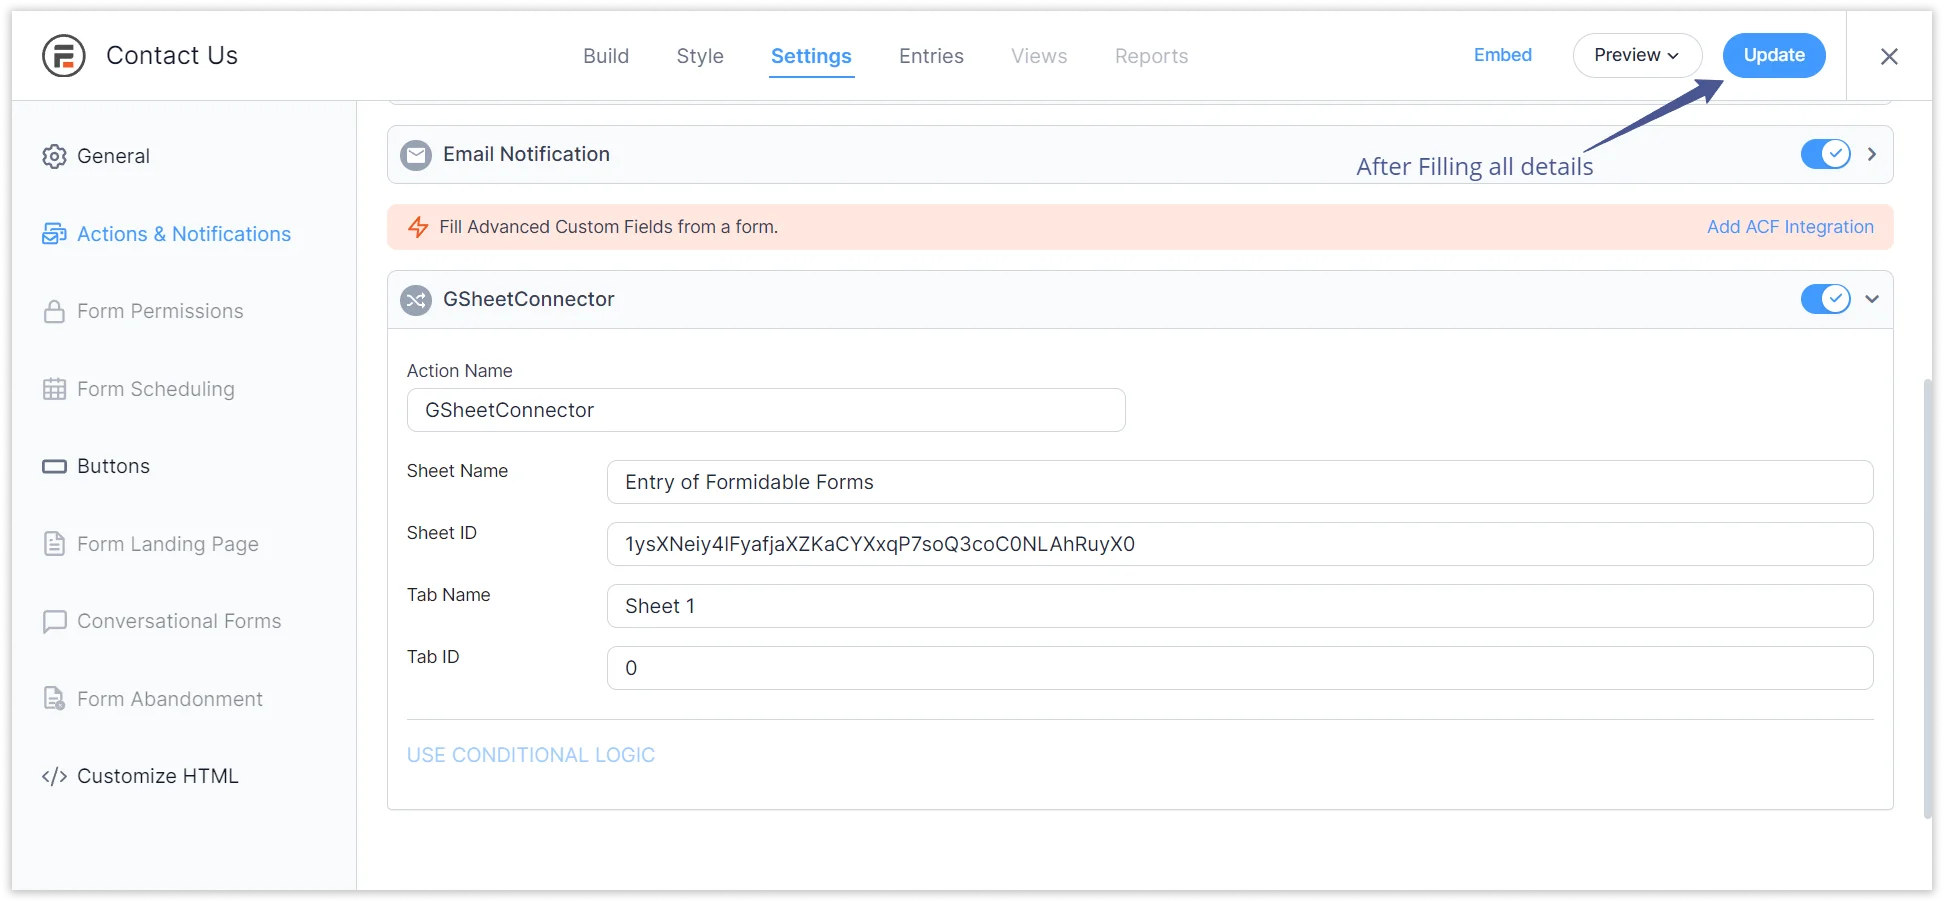Switch to the Build tab
This screenshot has width=1944, height=903.
click(606, 56)
